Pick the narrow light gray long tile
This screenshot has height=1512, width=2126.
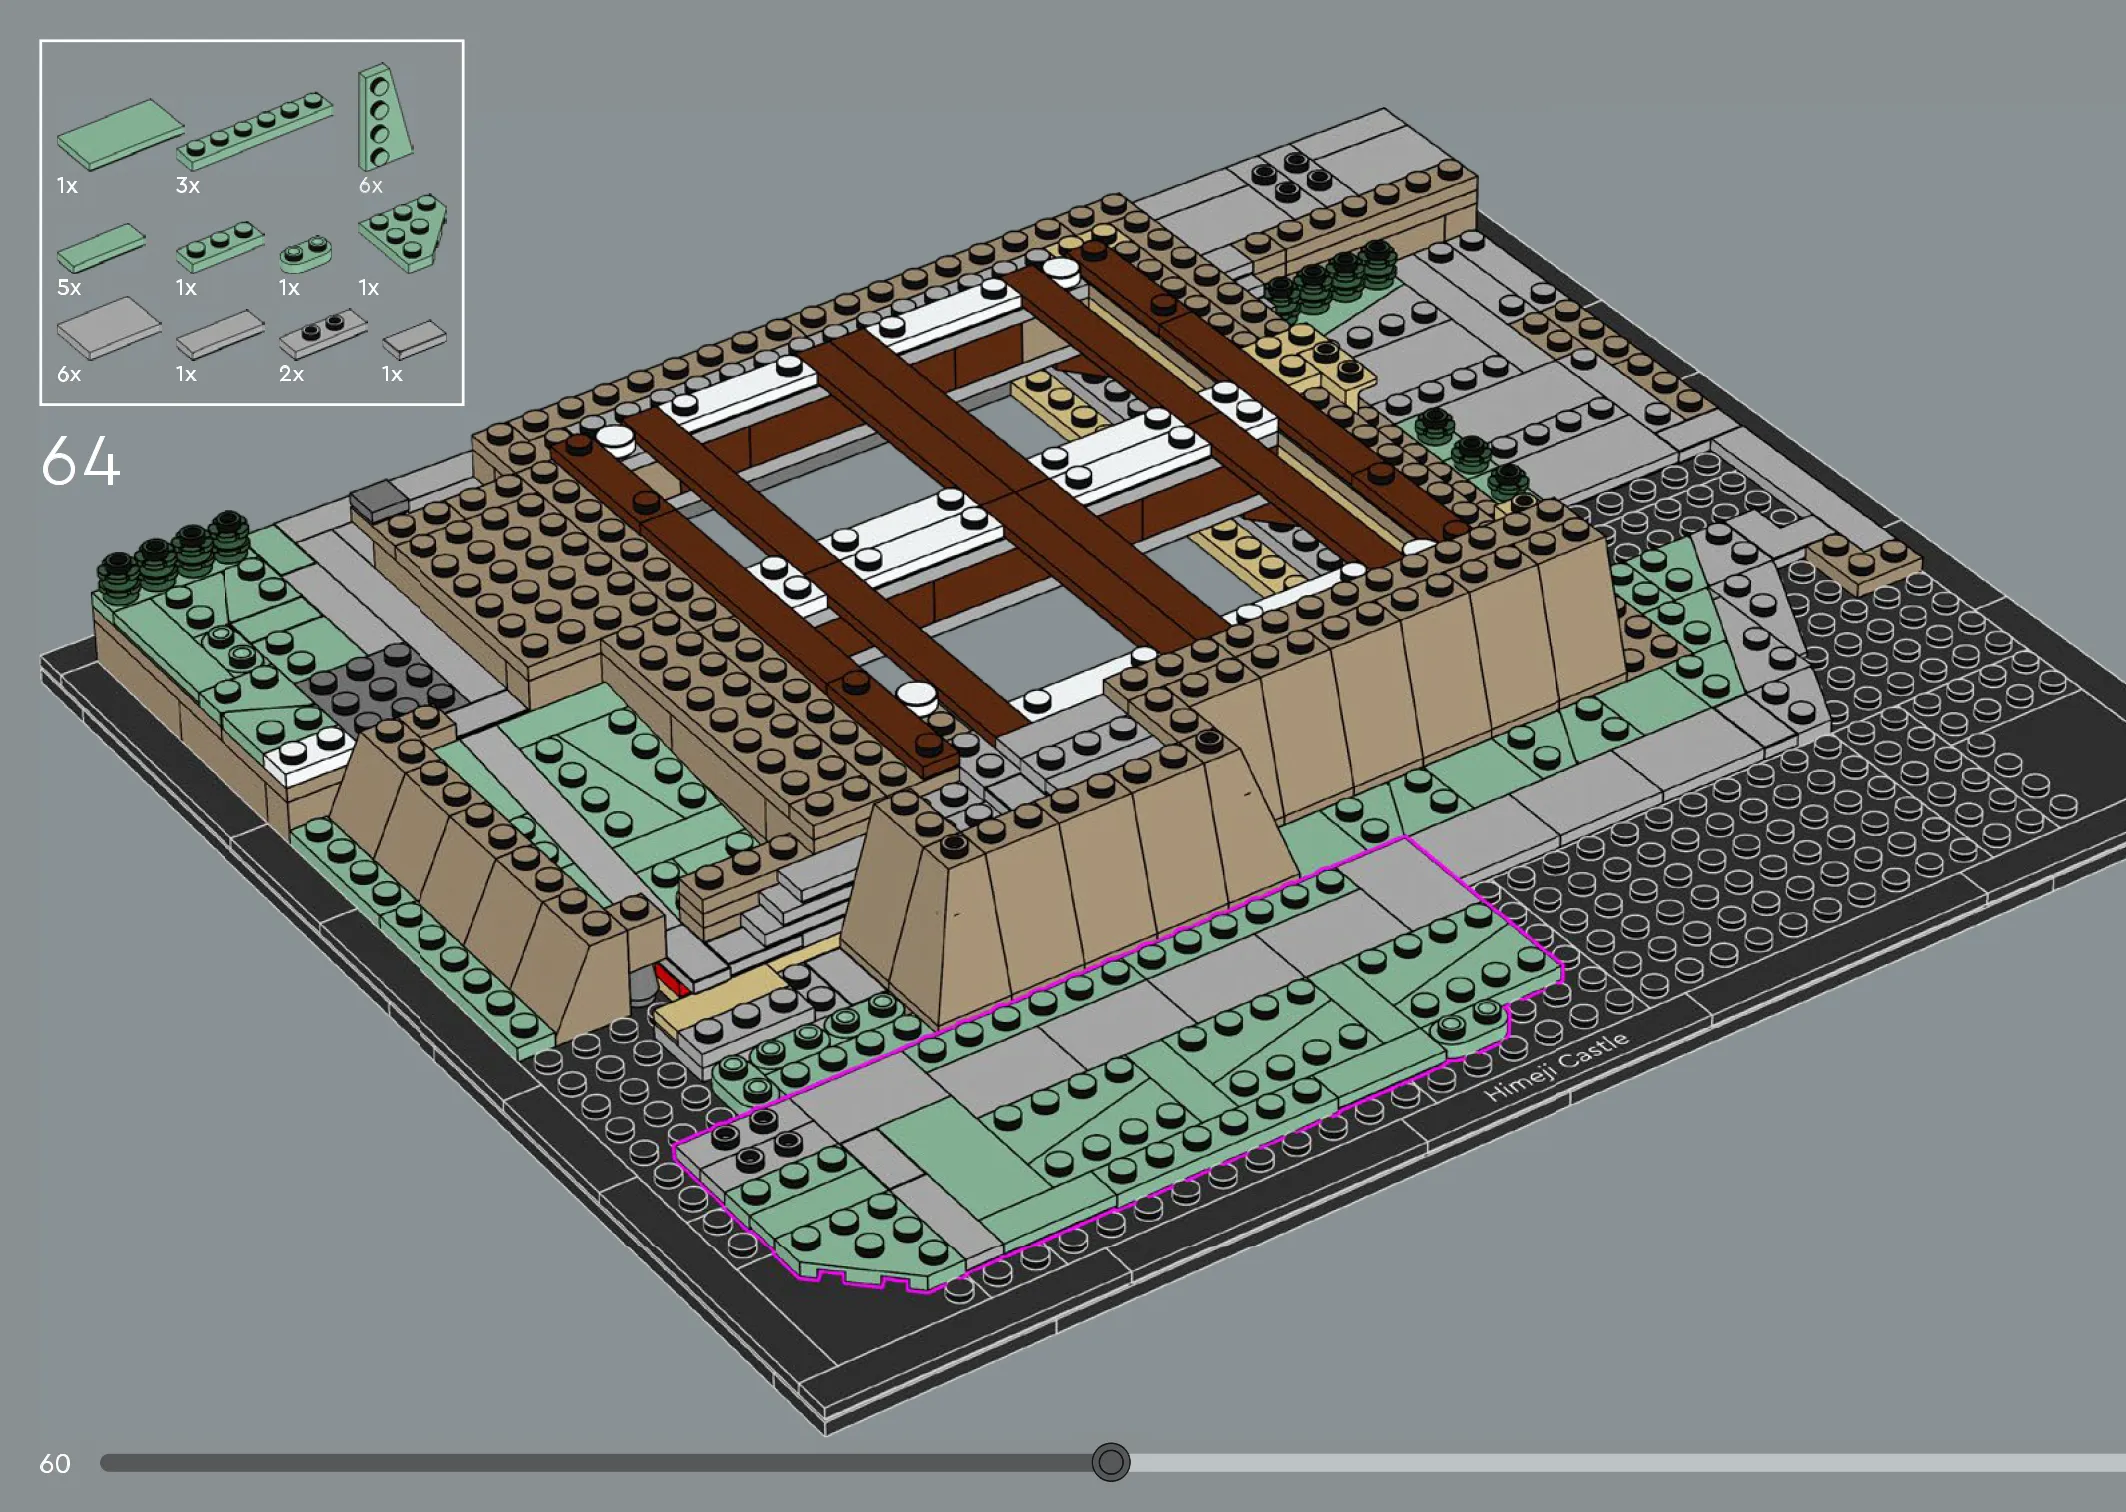220,334
